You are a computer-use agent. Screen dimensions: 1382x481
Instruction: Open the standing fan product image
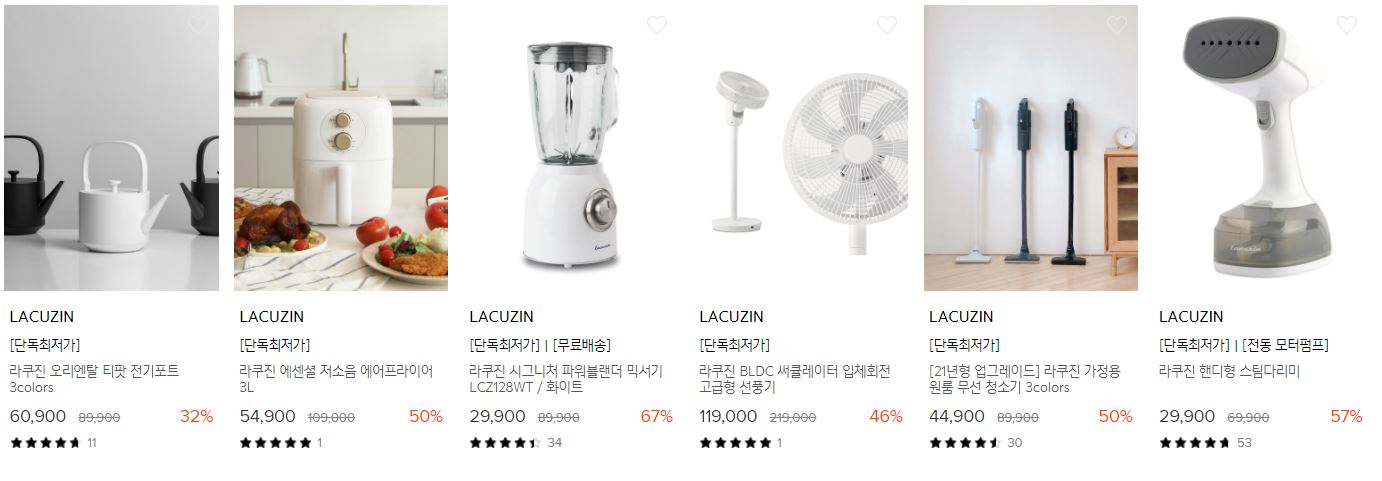[801, 148]
